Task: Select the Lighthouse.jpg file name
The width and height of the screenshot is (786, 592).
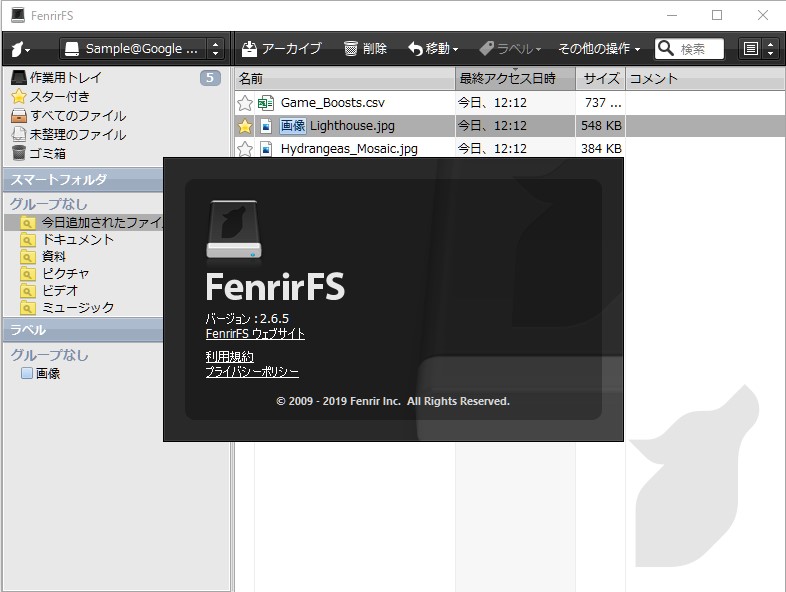Action: click(x=352, y=126)
